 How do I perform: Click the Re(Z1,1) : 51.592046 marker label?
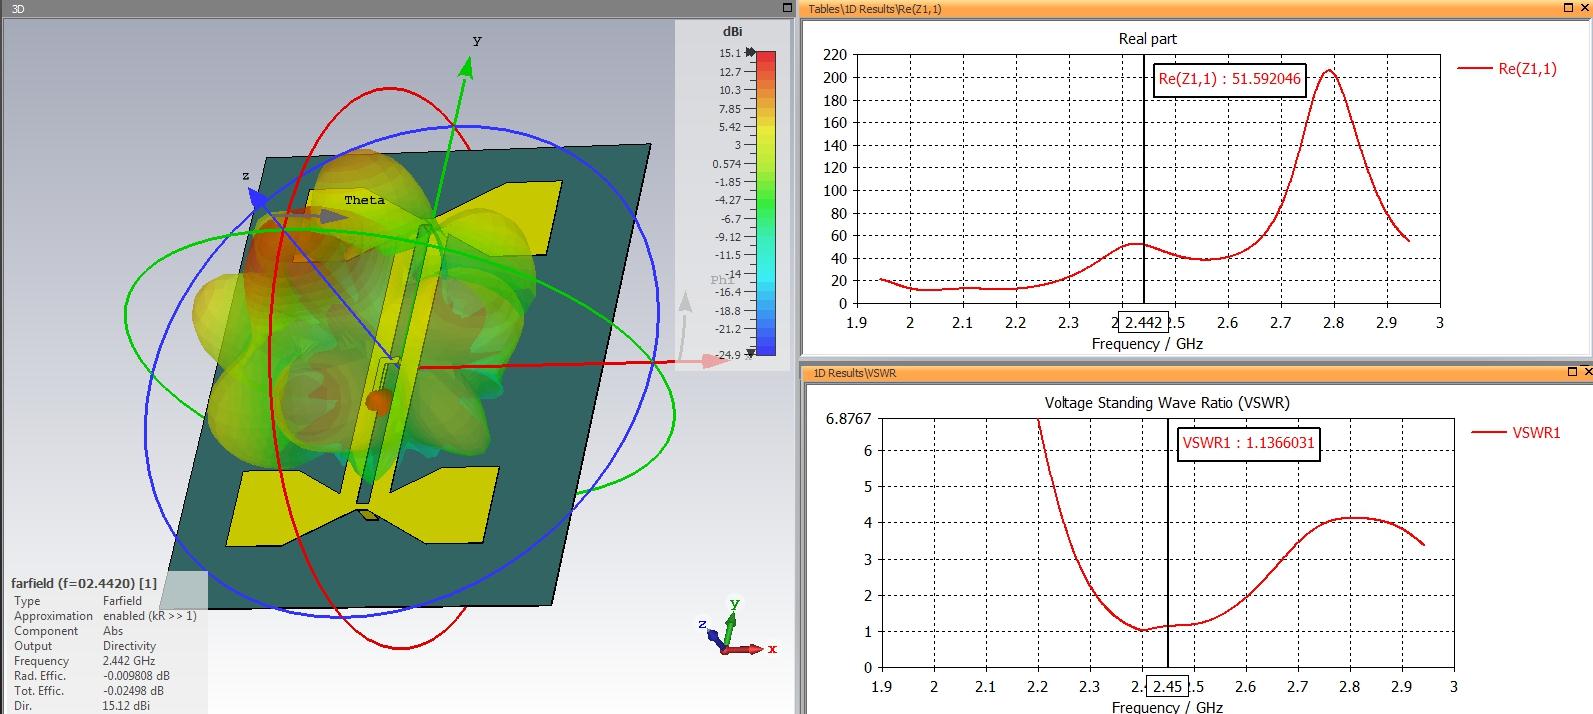(1230, 78)
